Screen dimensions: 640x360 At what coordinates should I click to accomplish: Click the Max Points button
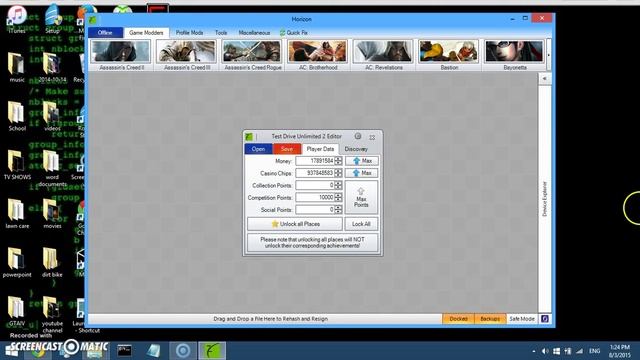tap(362, 198)
